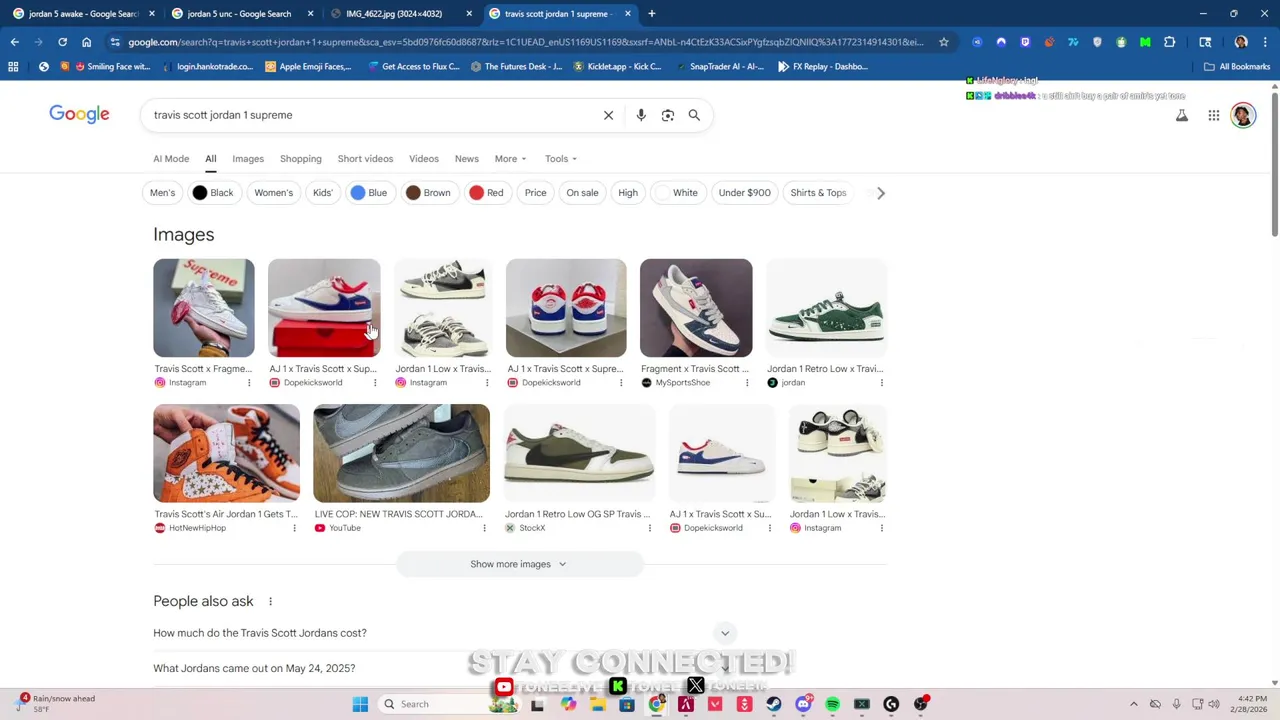Go back to the previous page
This screenshot has width=1280, height=720.
point(14,42)
